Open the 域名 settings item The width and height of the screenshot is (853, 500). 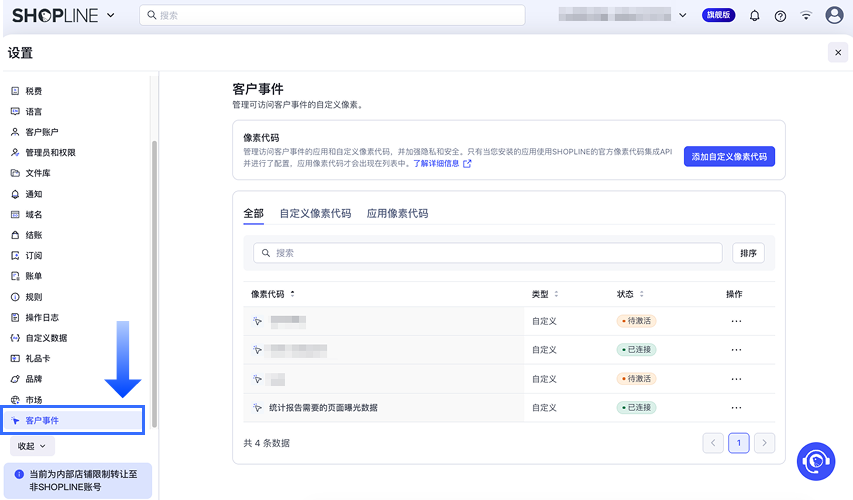[34, 214]
